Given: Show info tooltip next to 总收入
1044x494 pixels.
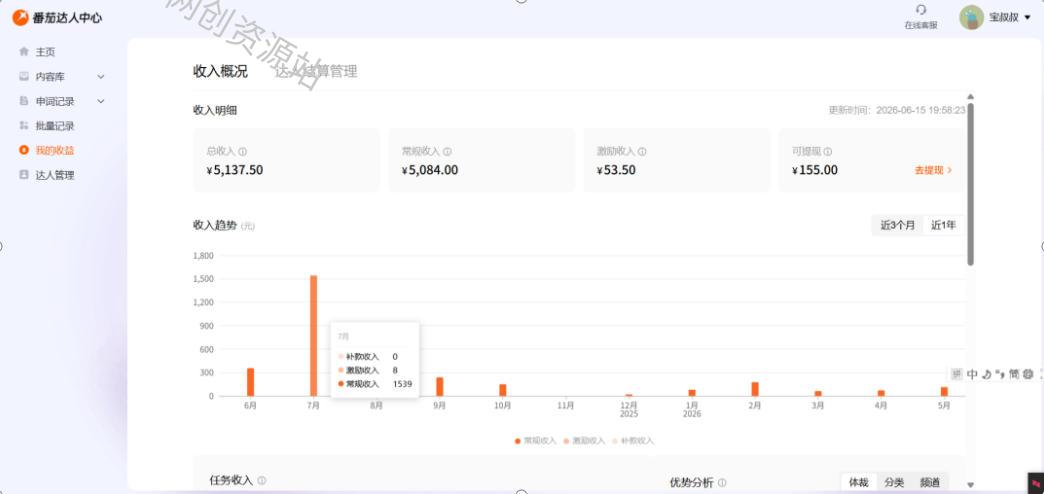Looking at the screenshot, I should (243, 152).
